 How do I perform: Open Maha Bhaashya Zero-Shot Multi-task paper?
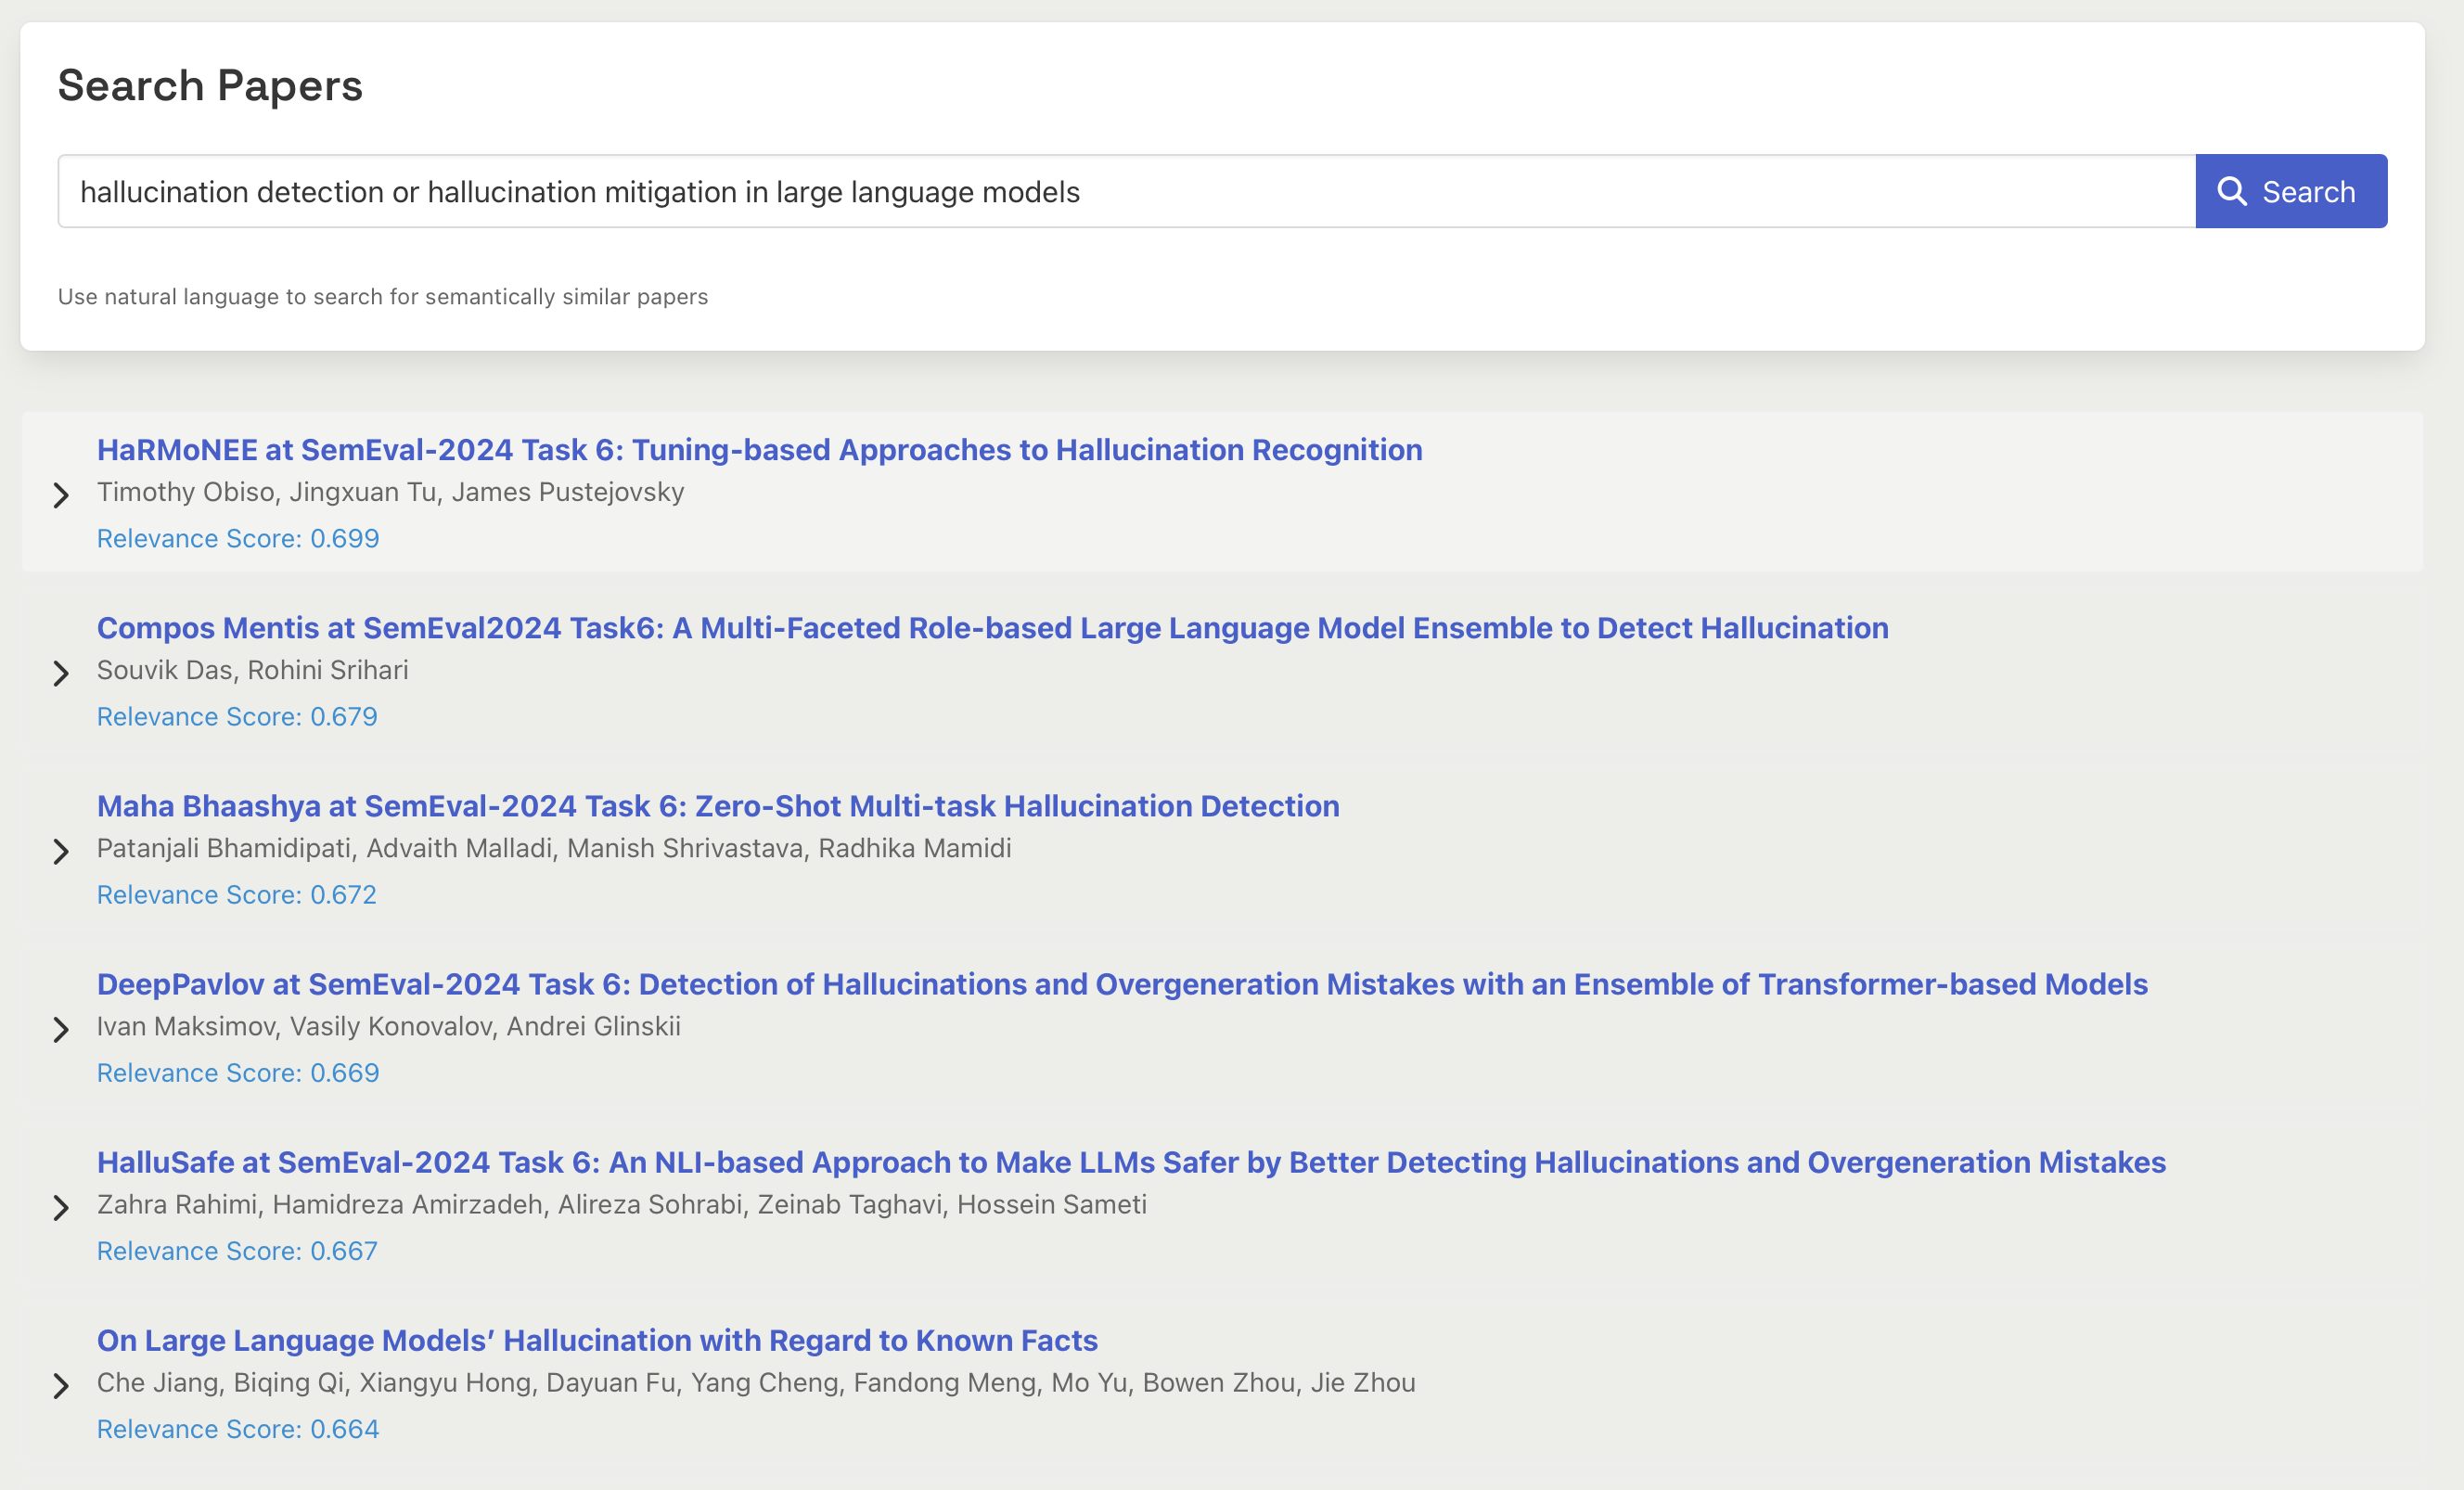click(x=718, y=806)
